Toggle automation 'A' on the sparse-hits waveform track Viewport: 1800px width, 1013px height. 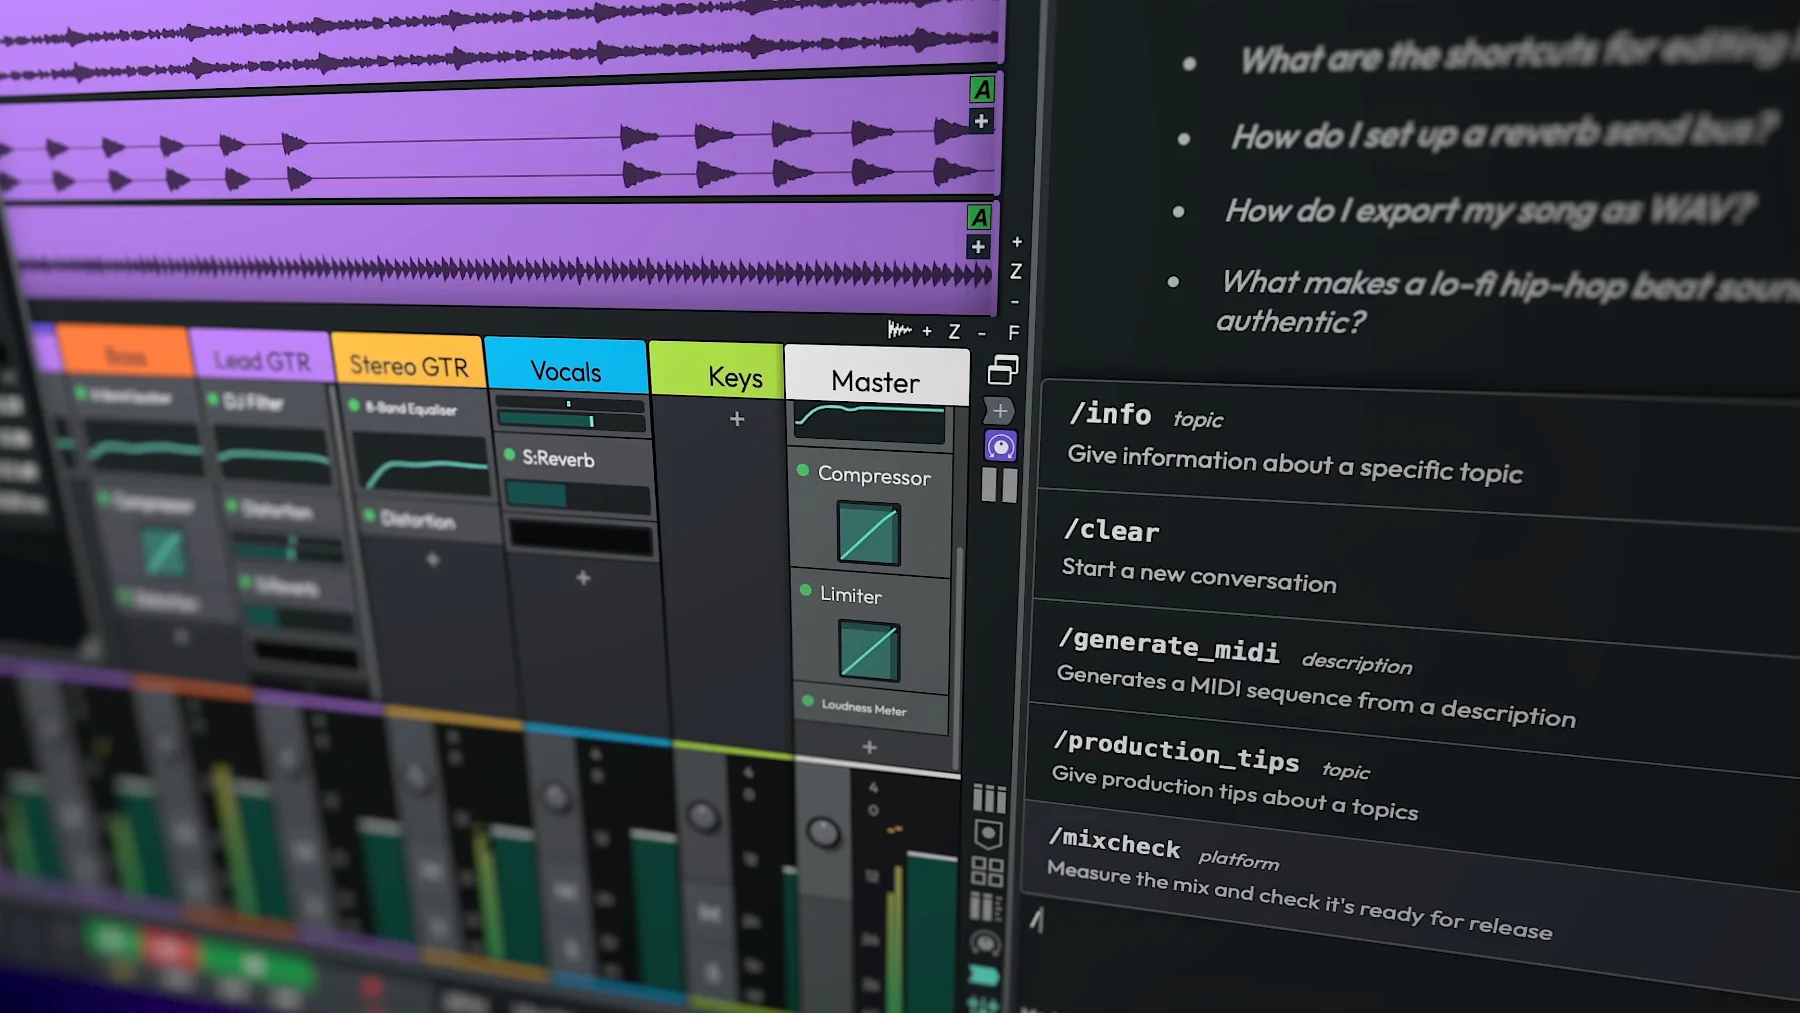click(982, 90)
